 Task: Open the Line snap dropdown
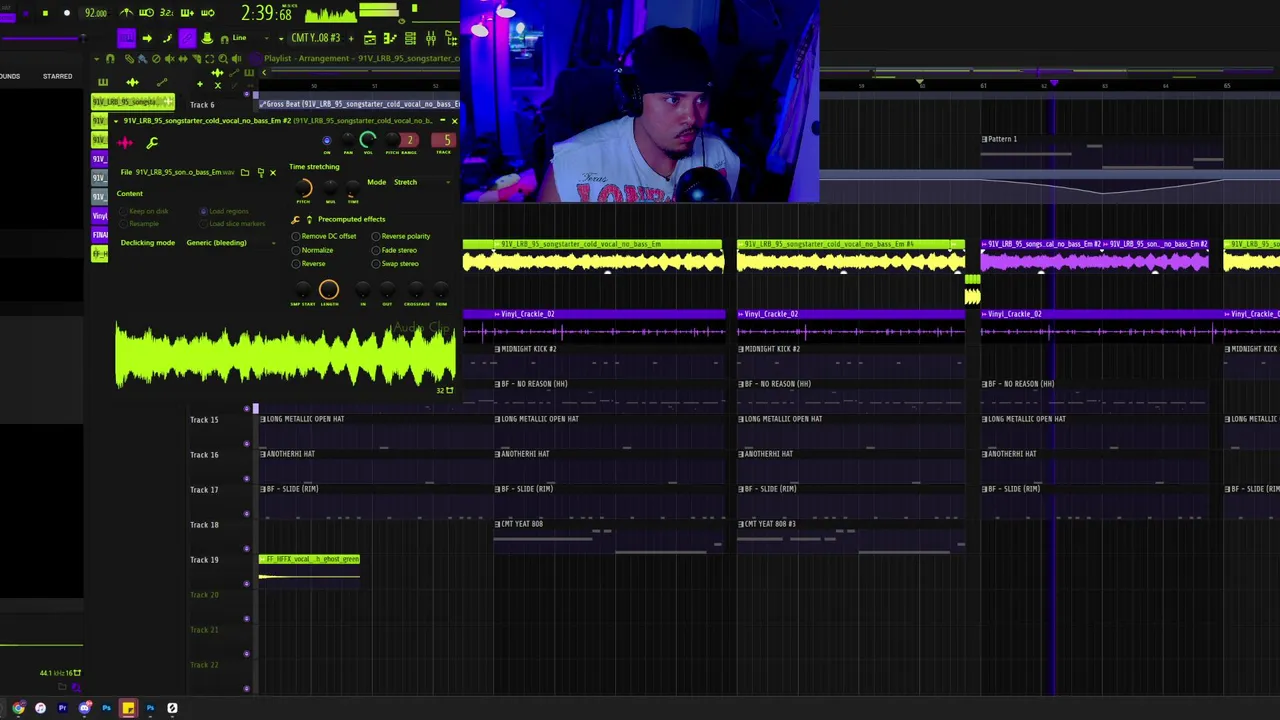(x=247, y=38)
